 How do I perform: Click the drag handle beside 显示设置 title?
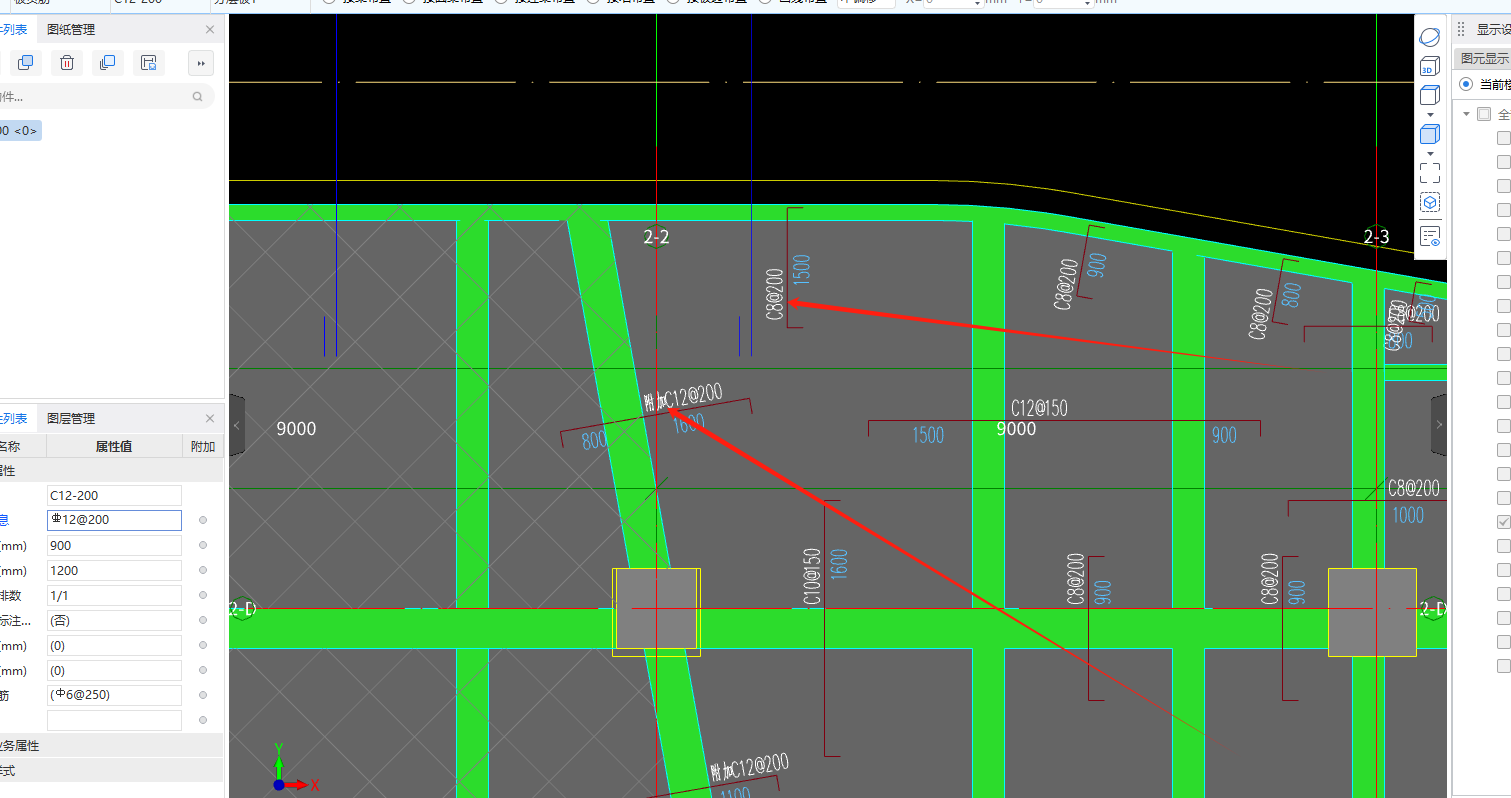pos(1461,29)
